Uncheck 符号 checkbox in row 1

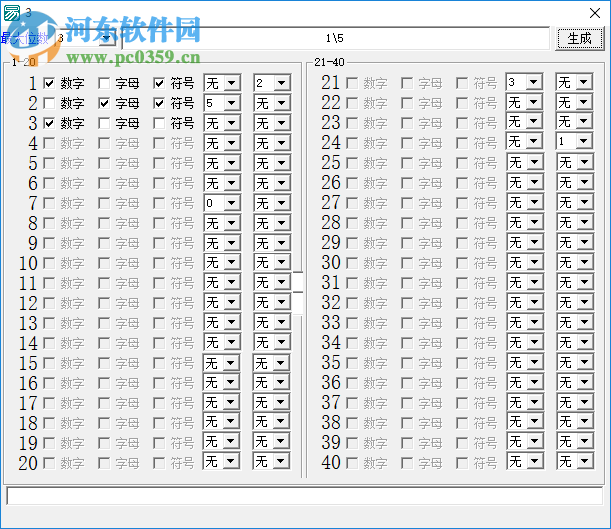click(159, 83)
